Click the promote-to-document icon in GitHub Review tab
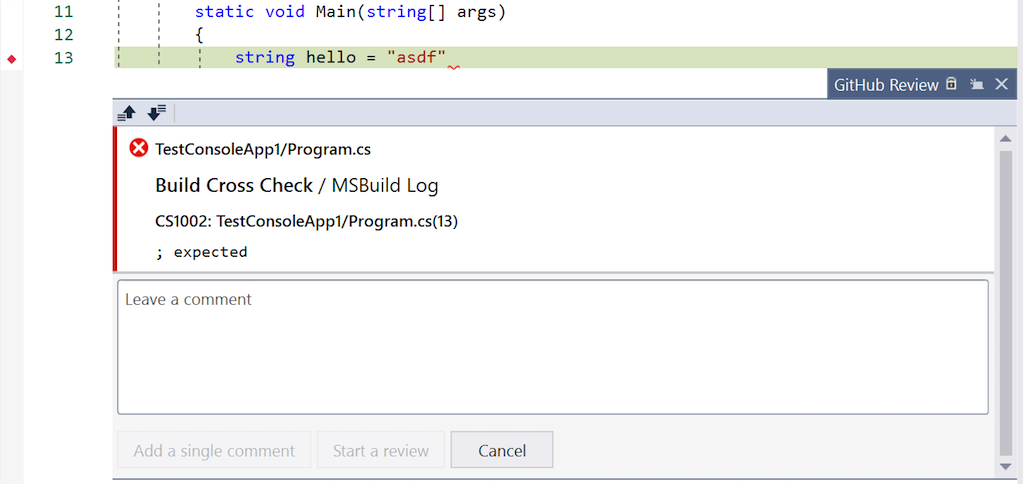Image resolution: width=1023 pixels, height=484 pixels. 977,85
